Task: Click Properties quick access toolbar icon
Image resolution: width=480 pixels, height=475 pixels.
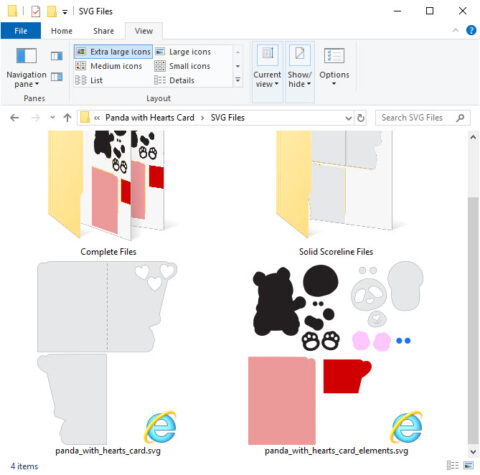Action: point(35,11)
